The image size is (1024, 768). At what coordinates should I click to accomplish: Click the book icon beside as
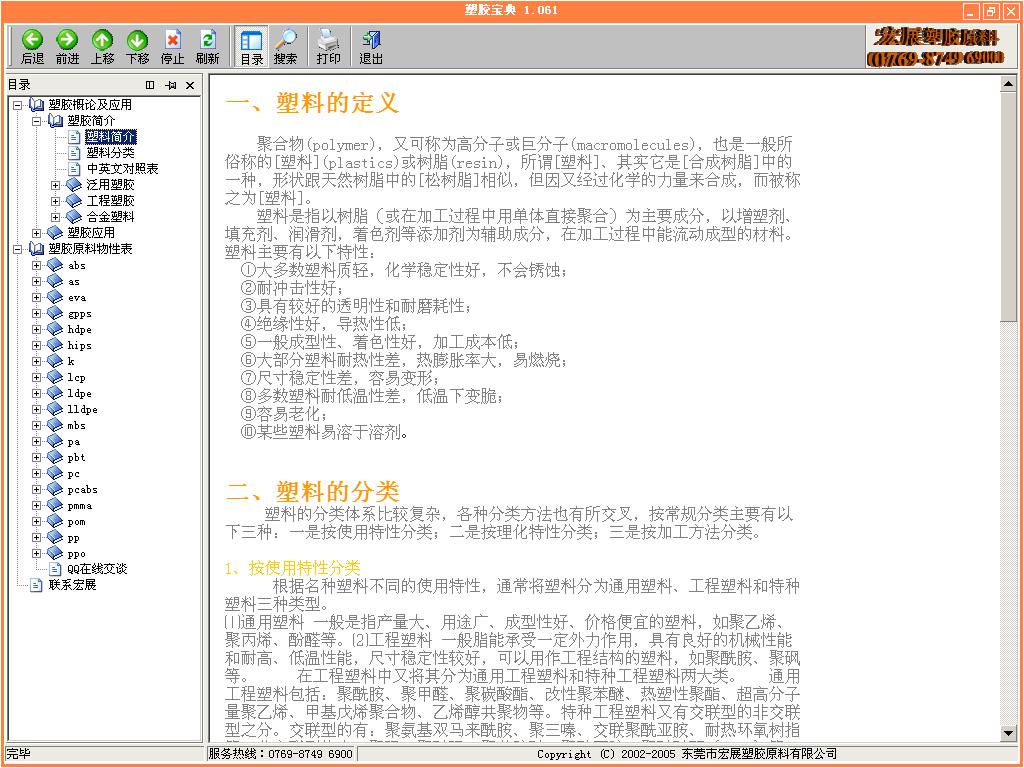55,281
